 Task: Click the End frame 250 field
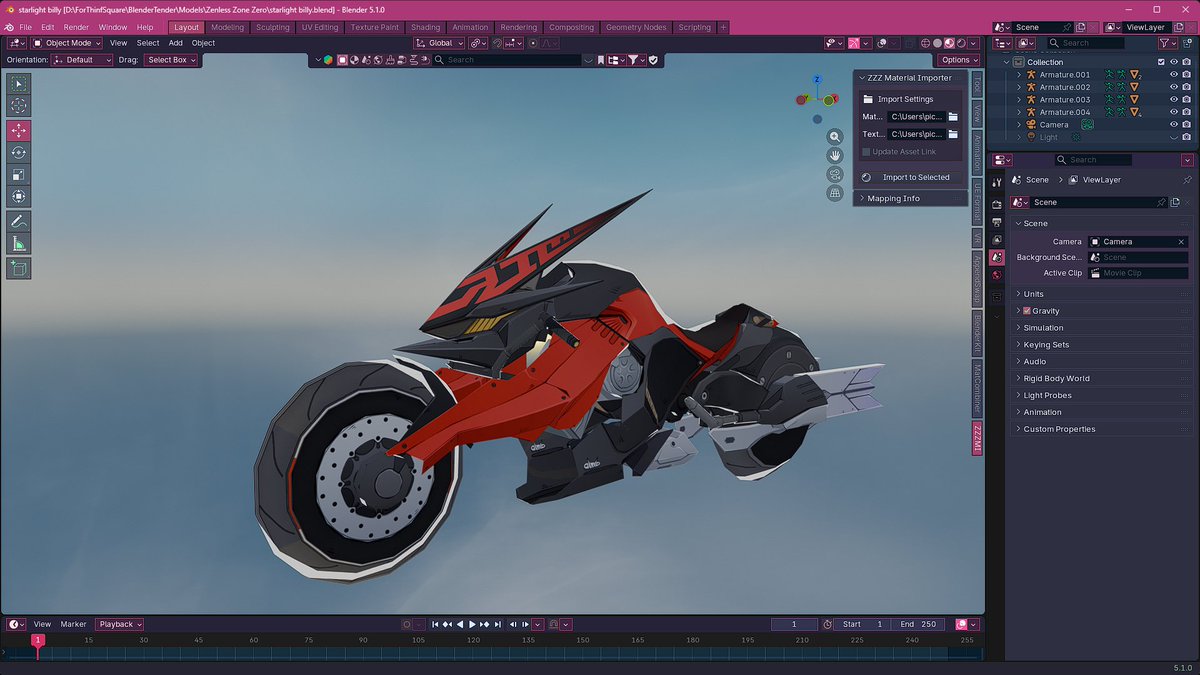click(918, 624)
